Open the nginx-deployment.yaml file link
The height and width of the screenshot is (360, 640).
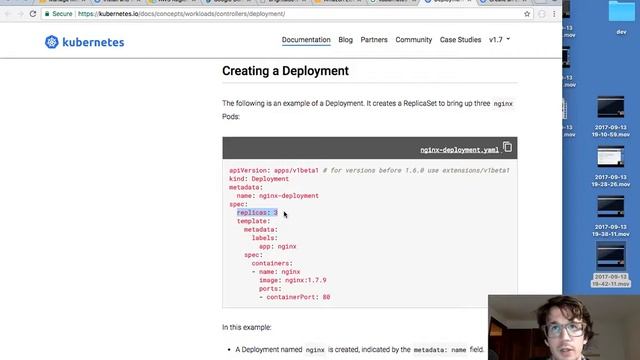tap(460, 150)
